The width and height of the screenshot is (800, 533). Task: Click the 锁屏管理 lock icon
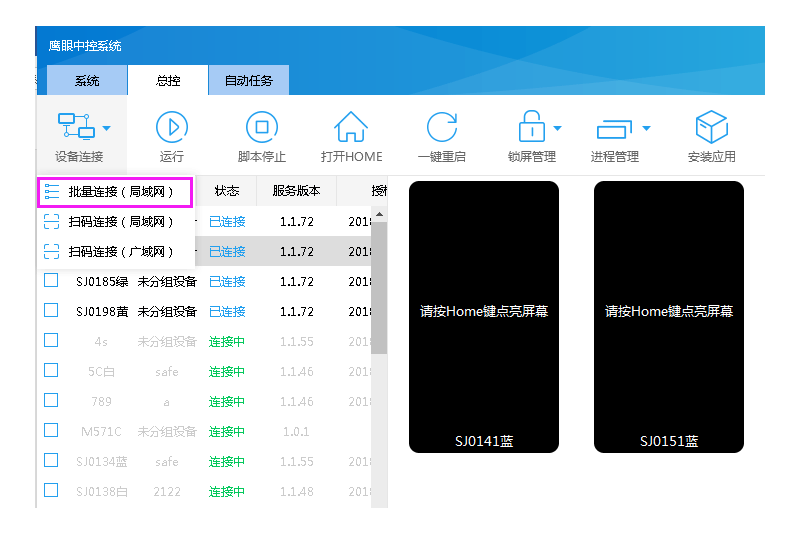pos(532,126)
